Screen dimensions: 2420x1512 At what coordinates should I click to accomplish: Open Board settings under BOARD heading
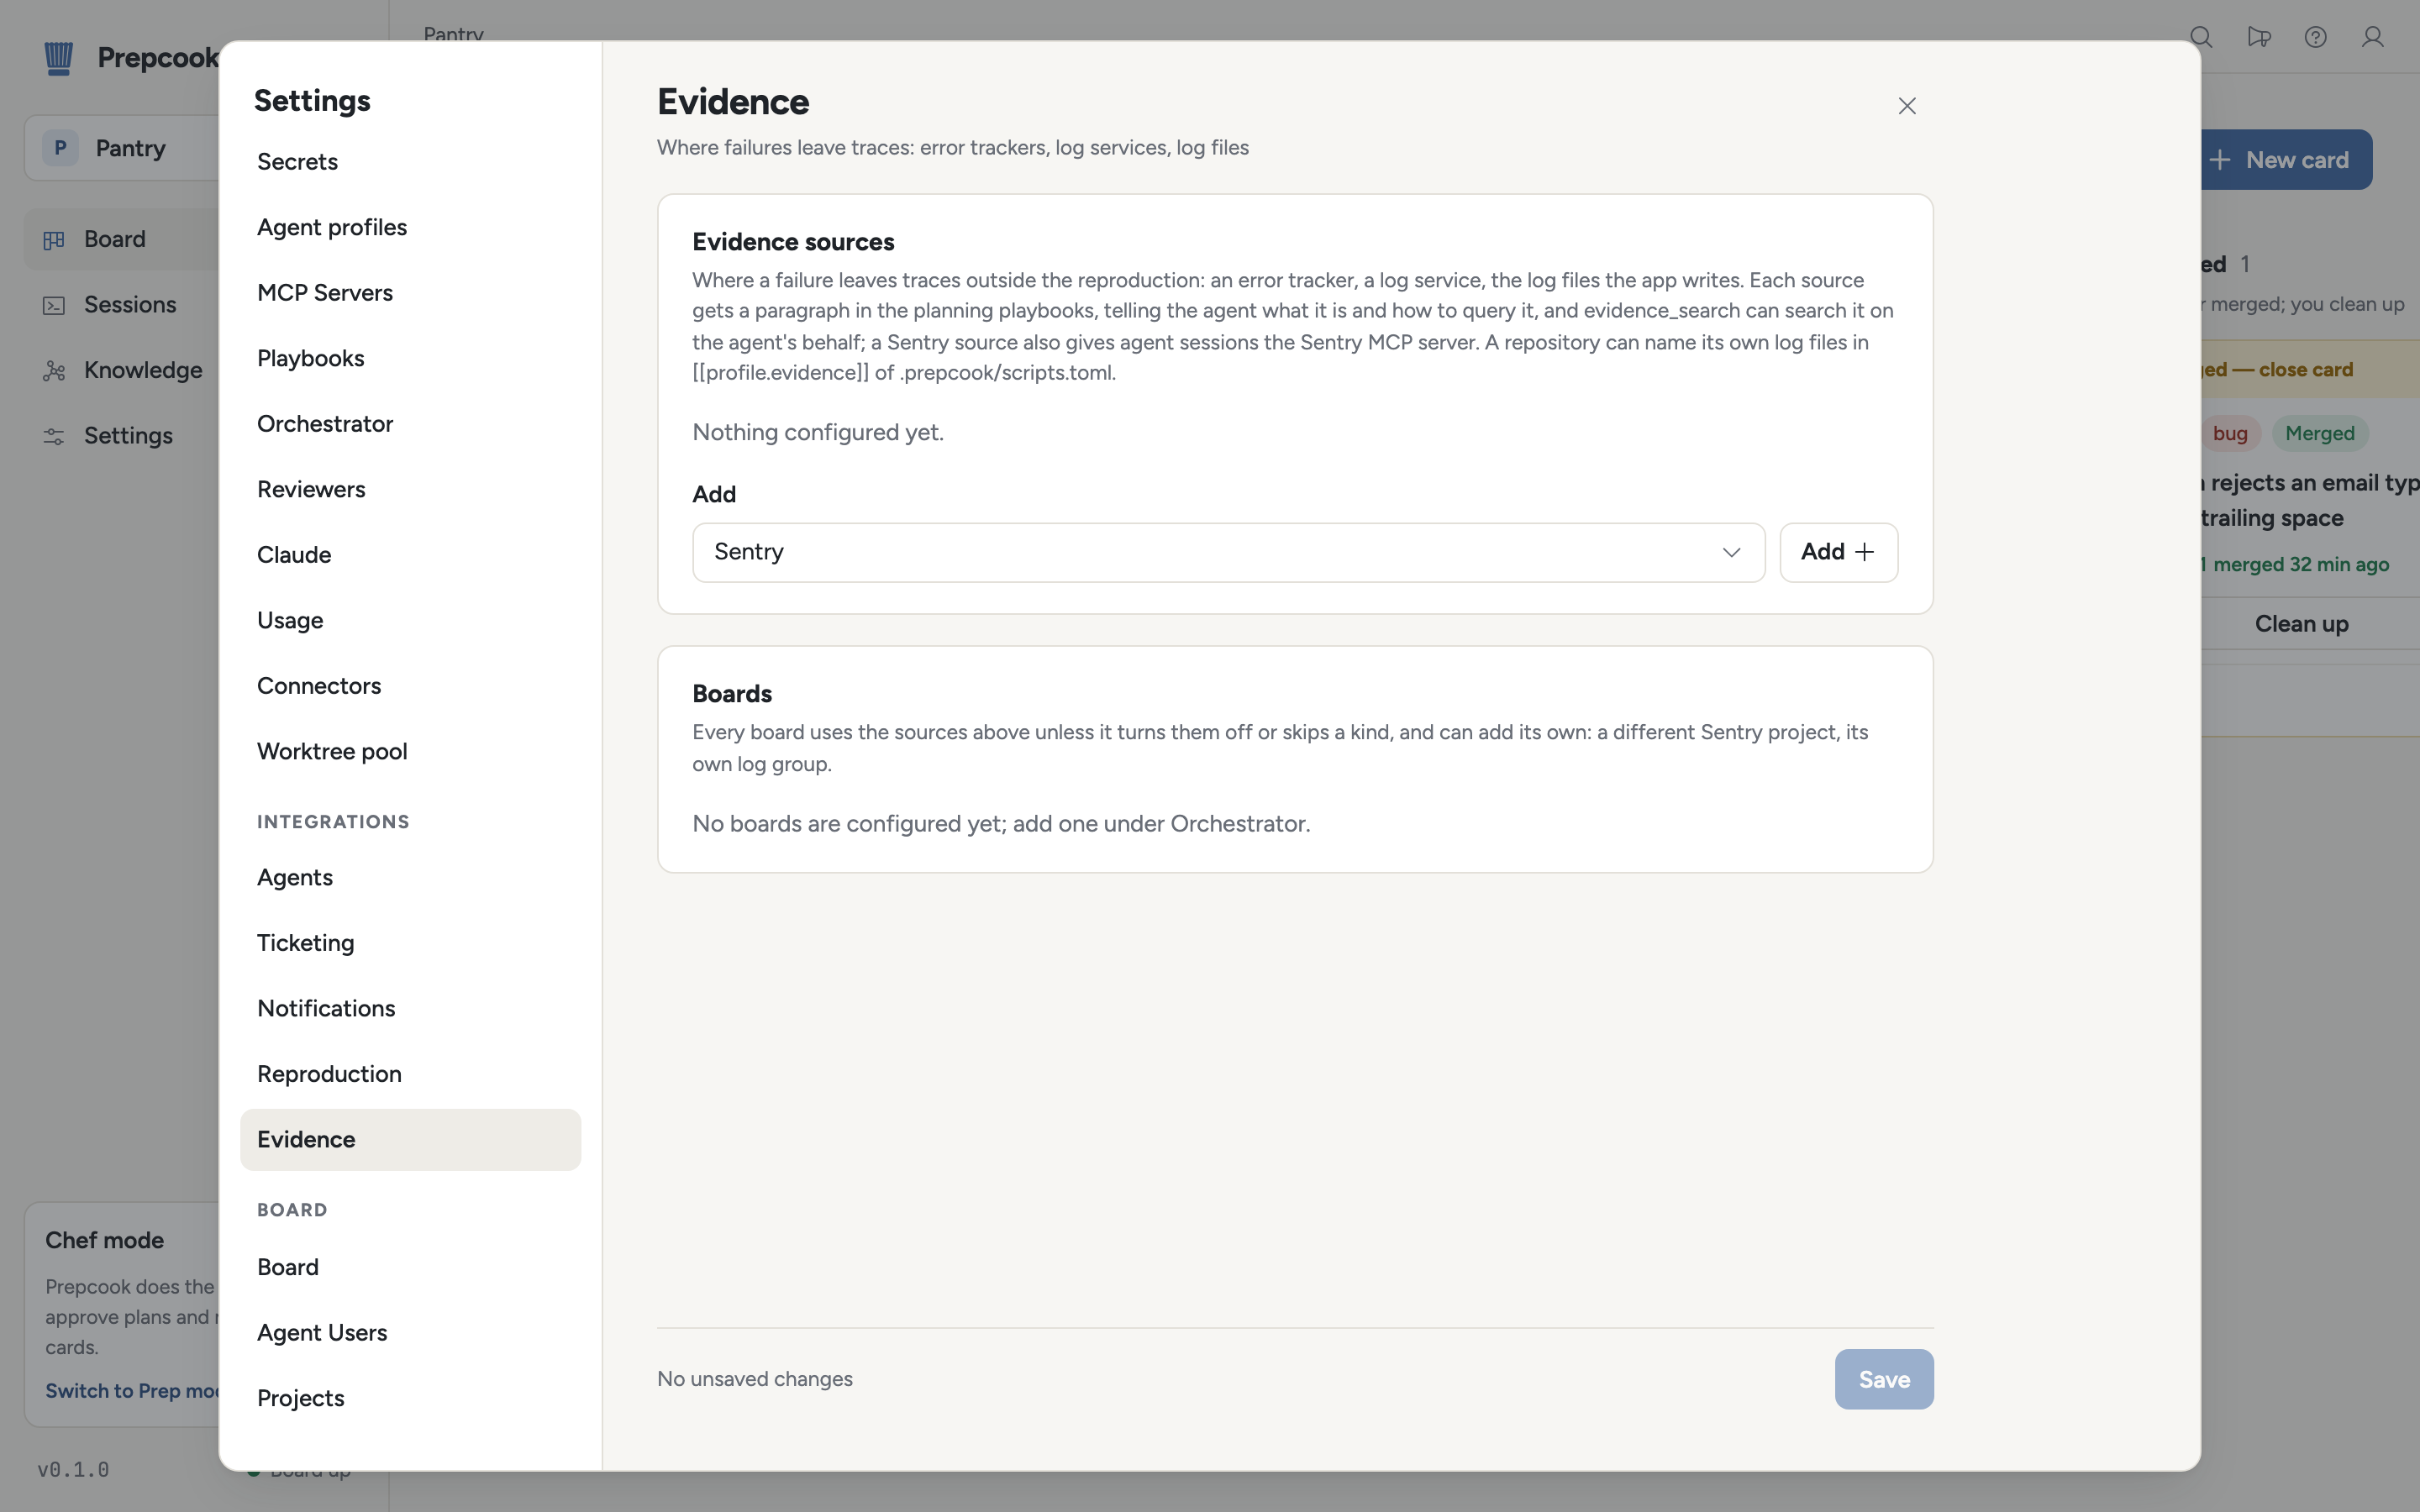click(410, 1267)
